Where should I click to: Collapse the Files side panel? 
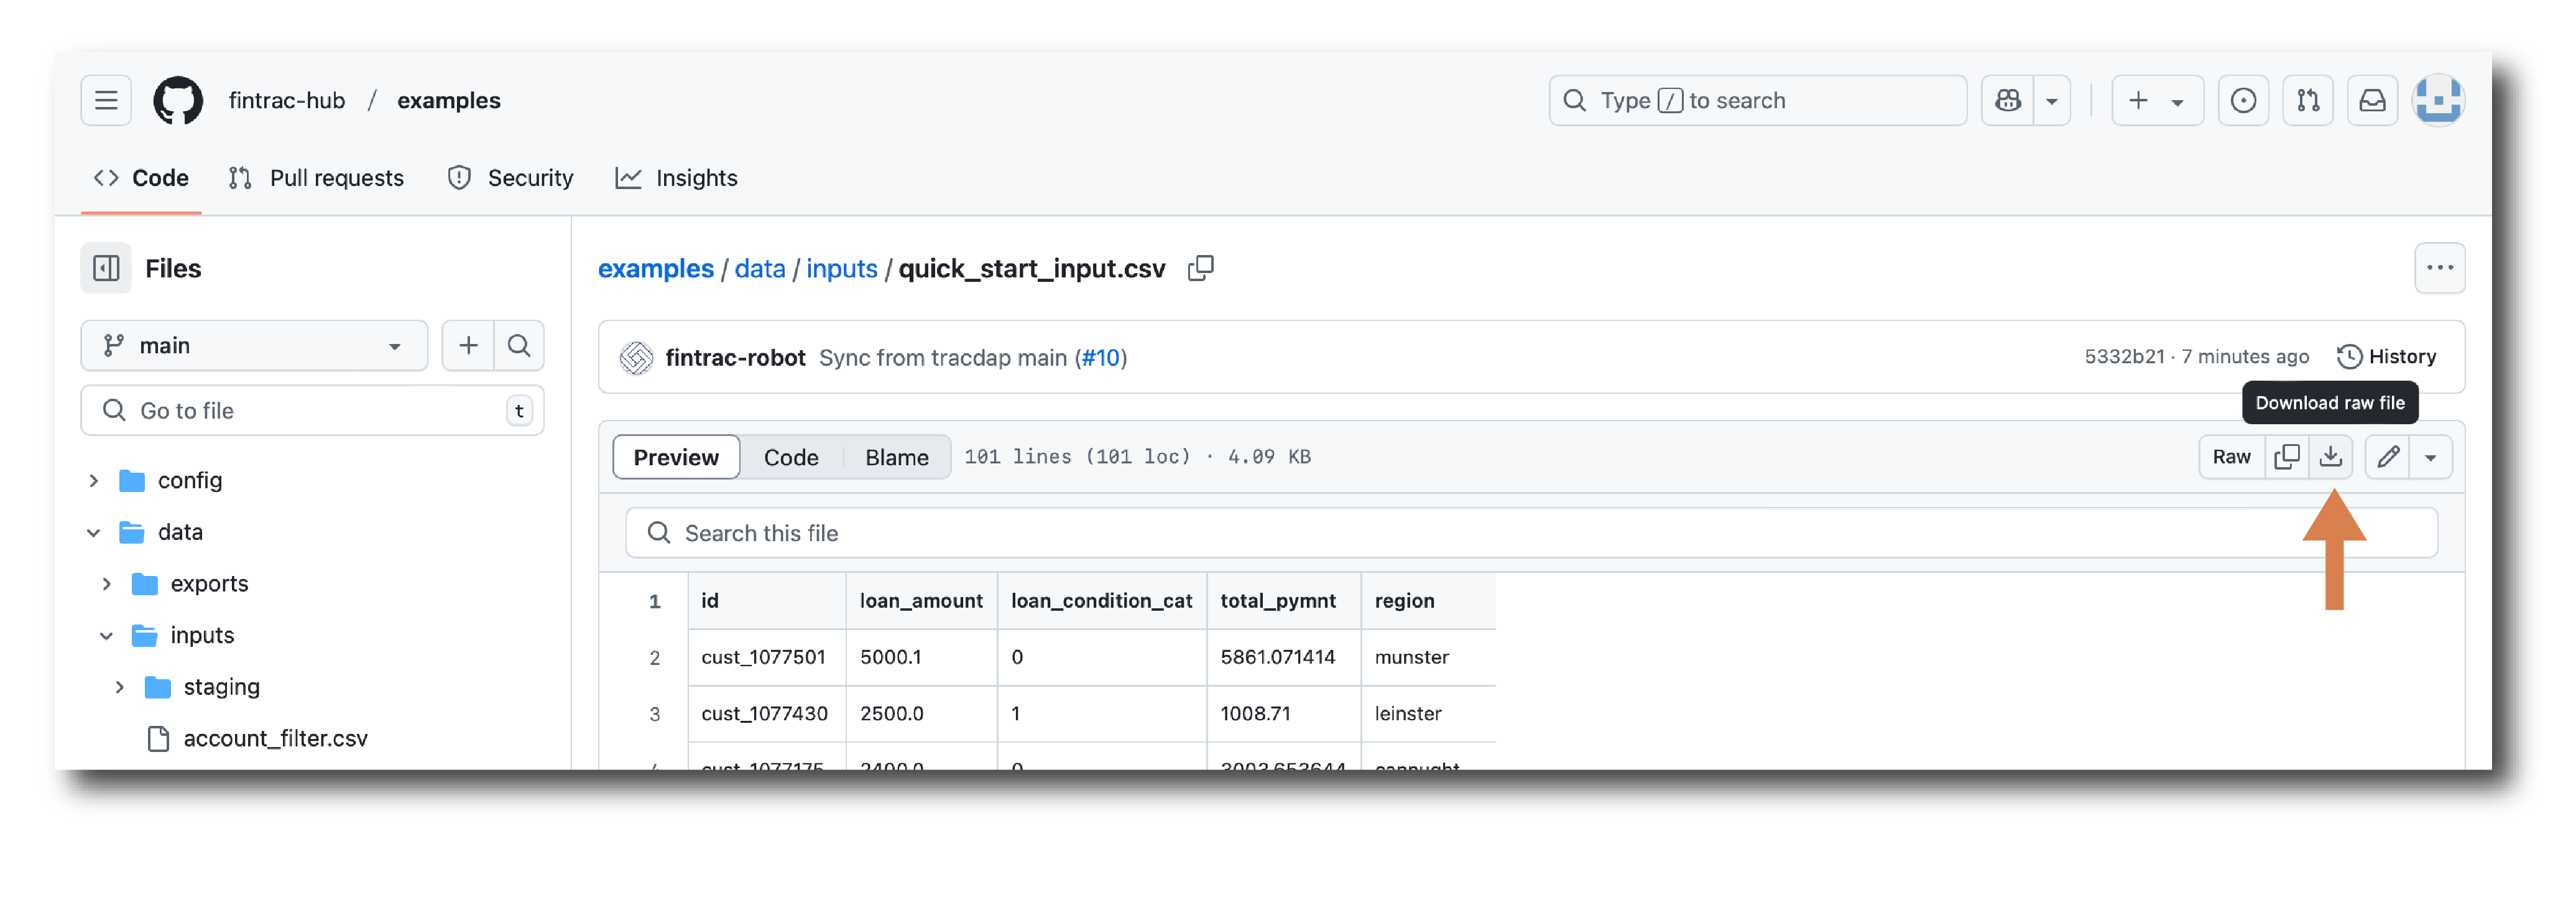pyautogui.click(x=106, y=268)
